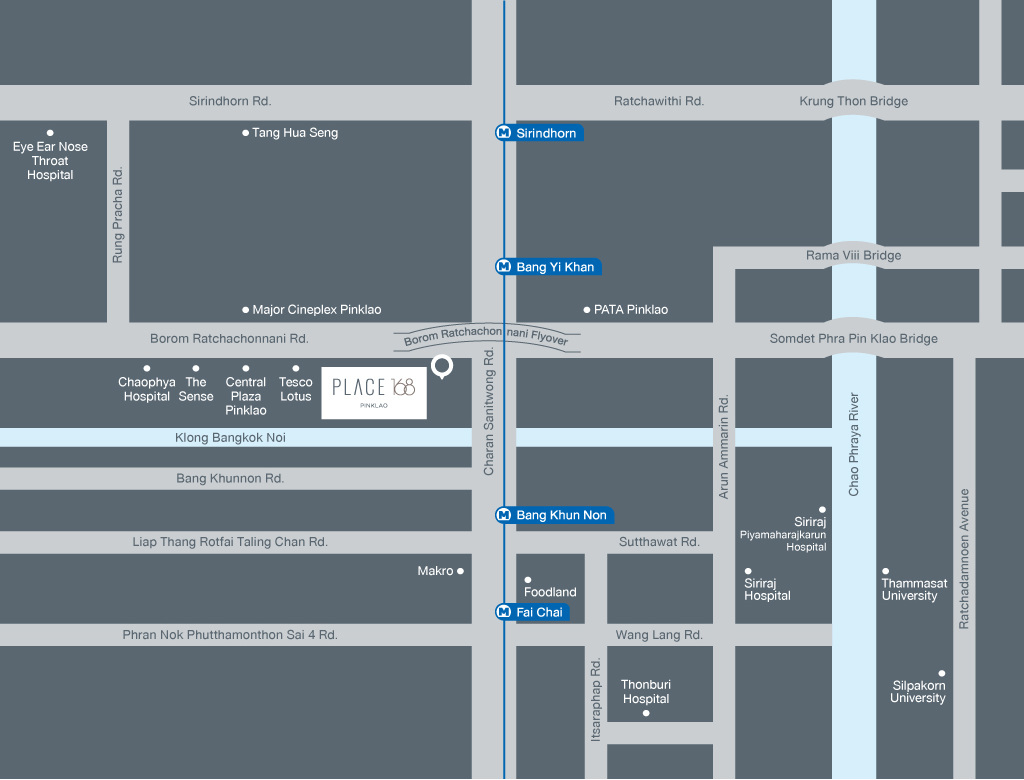1024x780 pixels.
Task: Click the Bang Yi Khan metro icon
Action: click(x=504, y=267)
